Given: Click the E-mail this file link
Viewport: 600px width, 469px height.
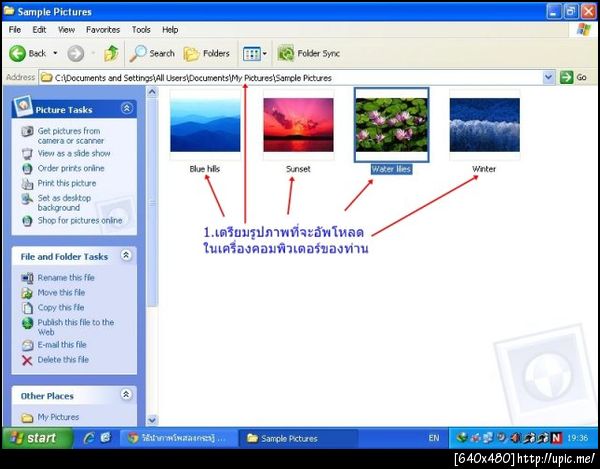Looking at the screenshot, I should coord(62,345).
